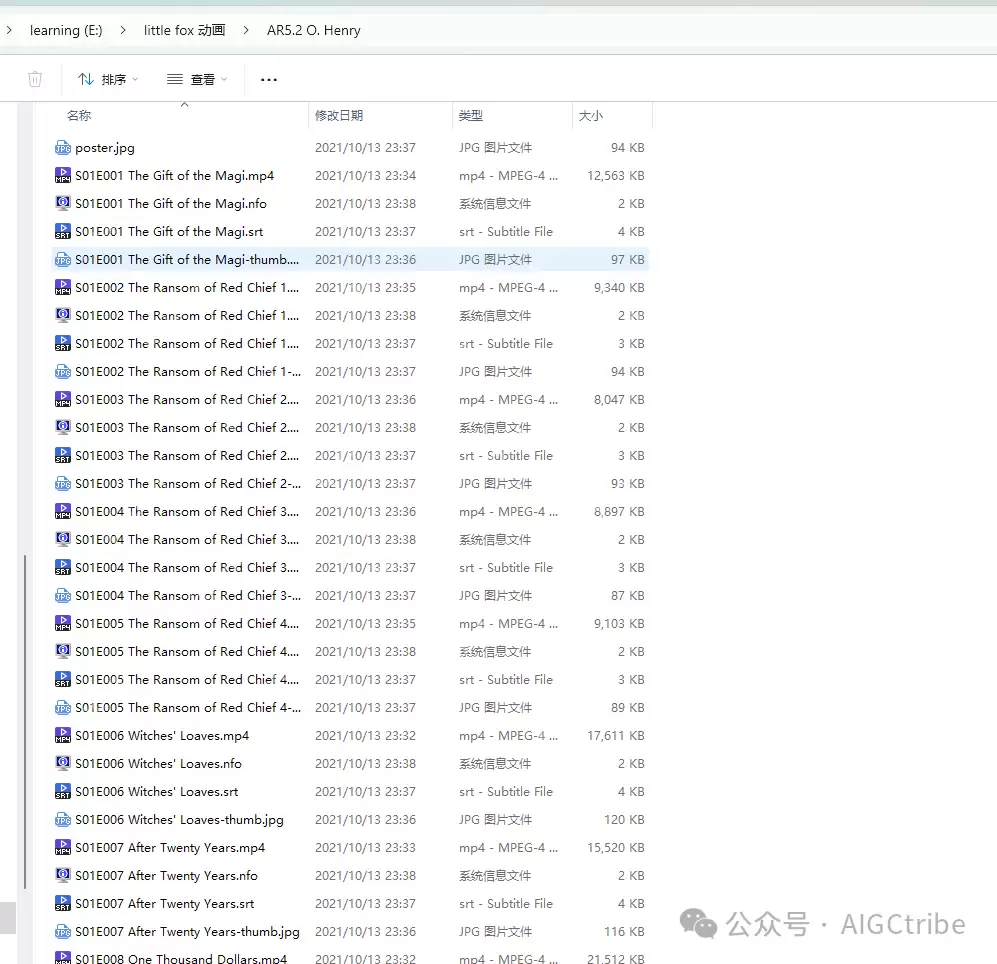Expand the 排序 dropdown chevron

point(135,79)
